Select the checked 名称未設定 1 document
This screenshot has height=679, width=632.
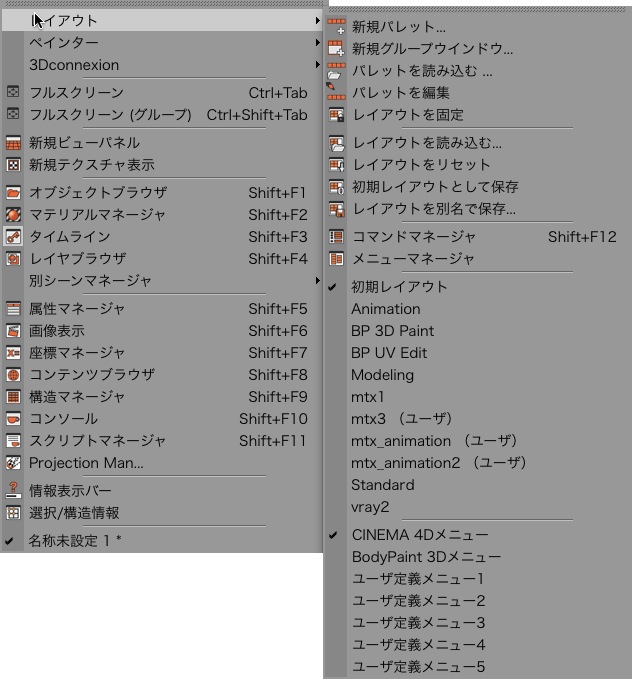(x=74, y=541)
